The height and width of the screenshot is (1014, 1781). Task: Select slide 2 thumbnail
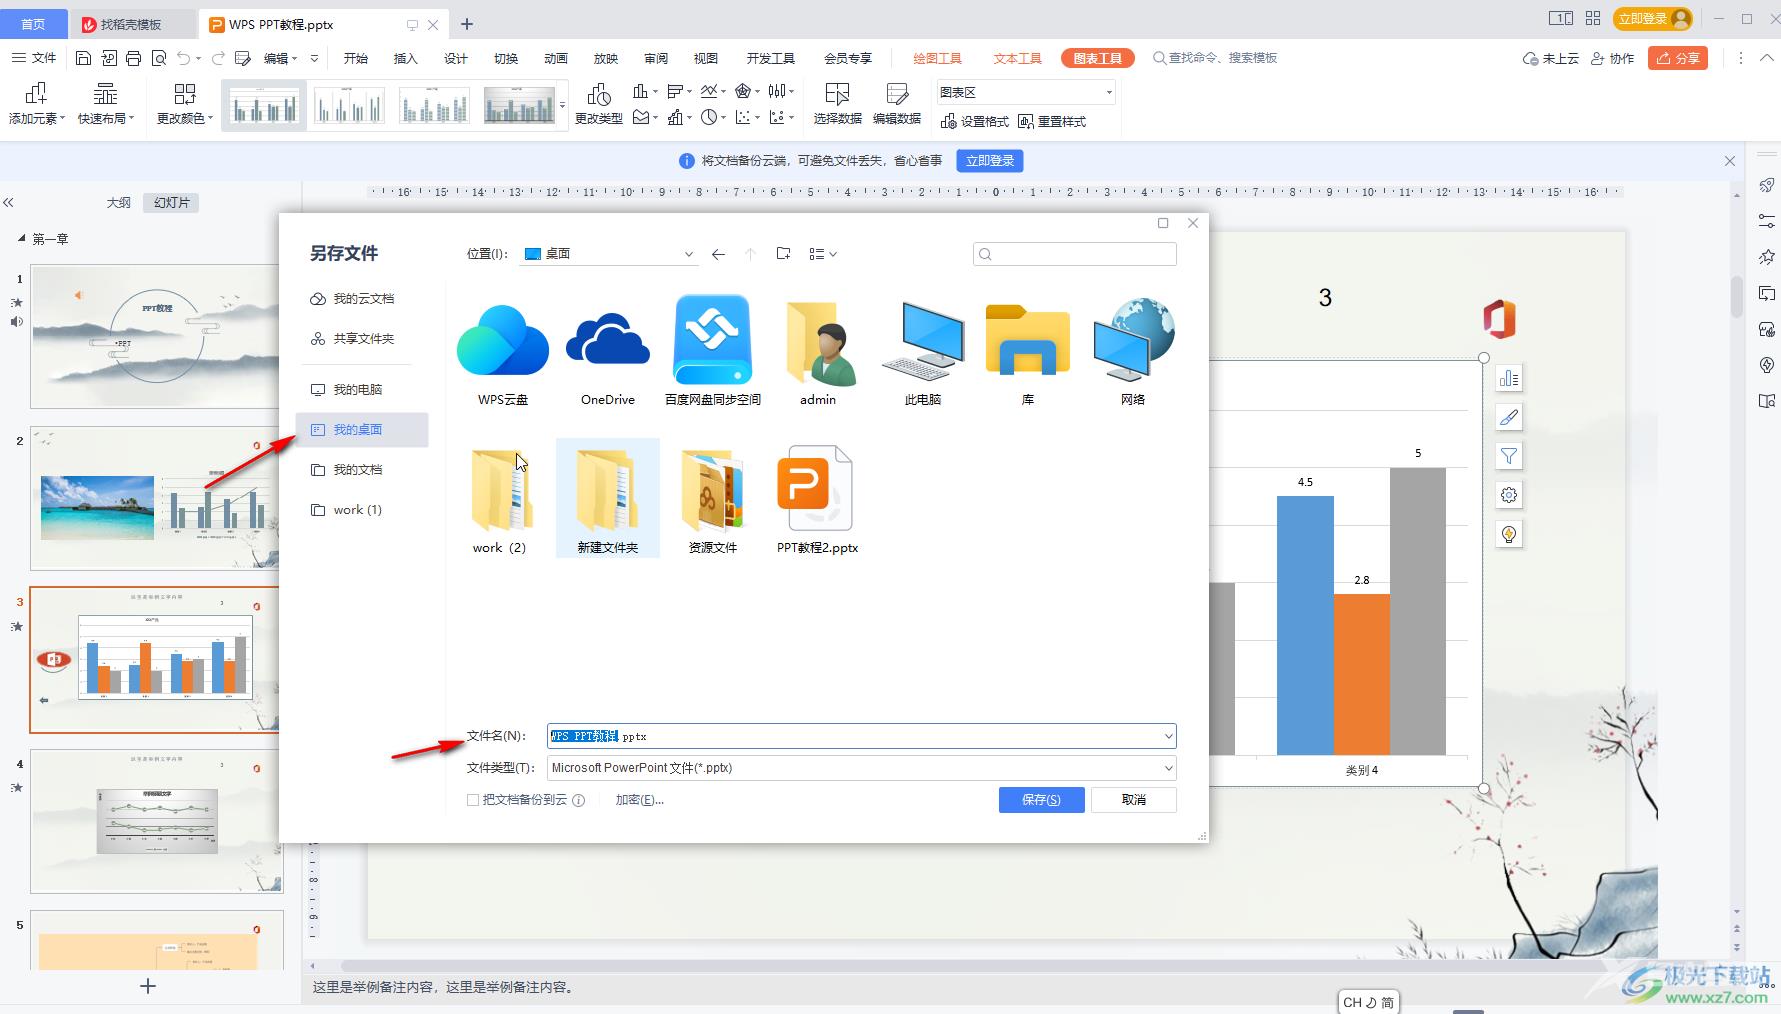(x=156, y=498)
